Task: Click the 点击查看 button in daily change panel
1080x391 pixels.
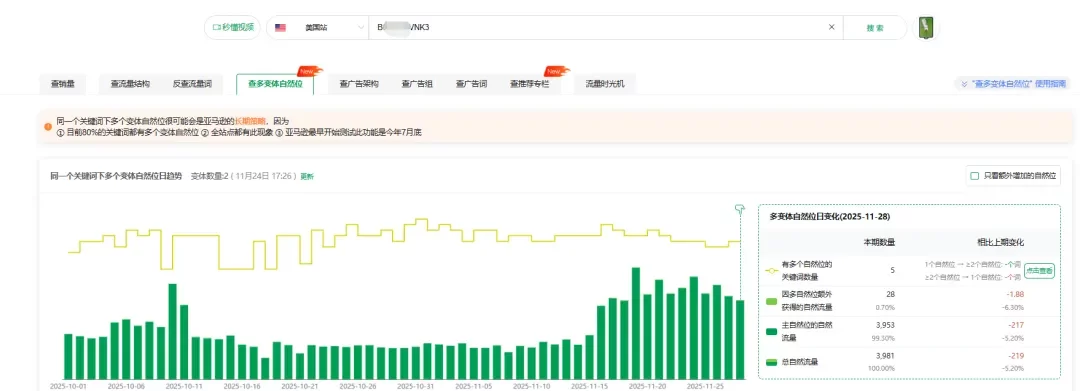Action: point(1039,271)
